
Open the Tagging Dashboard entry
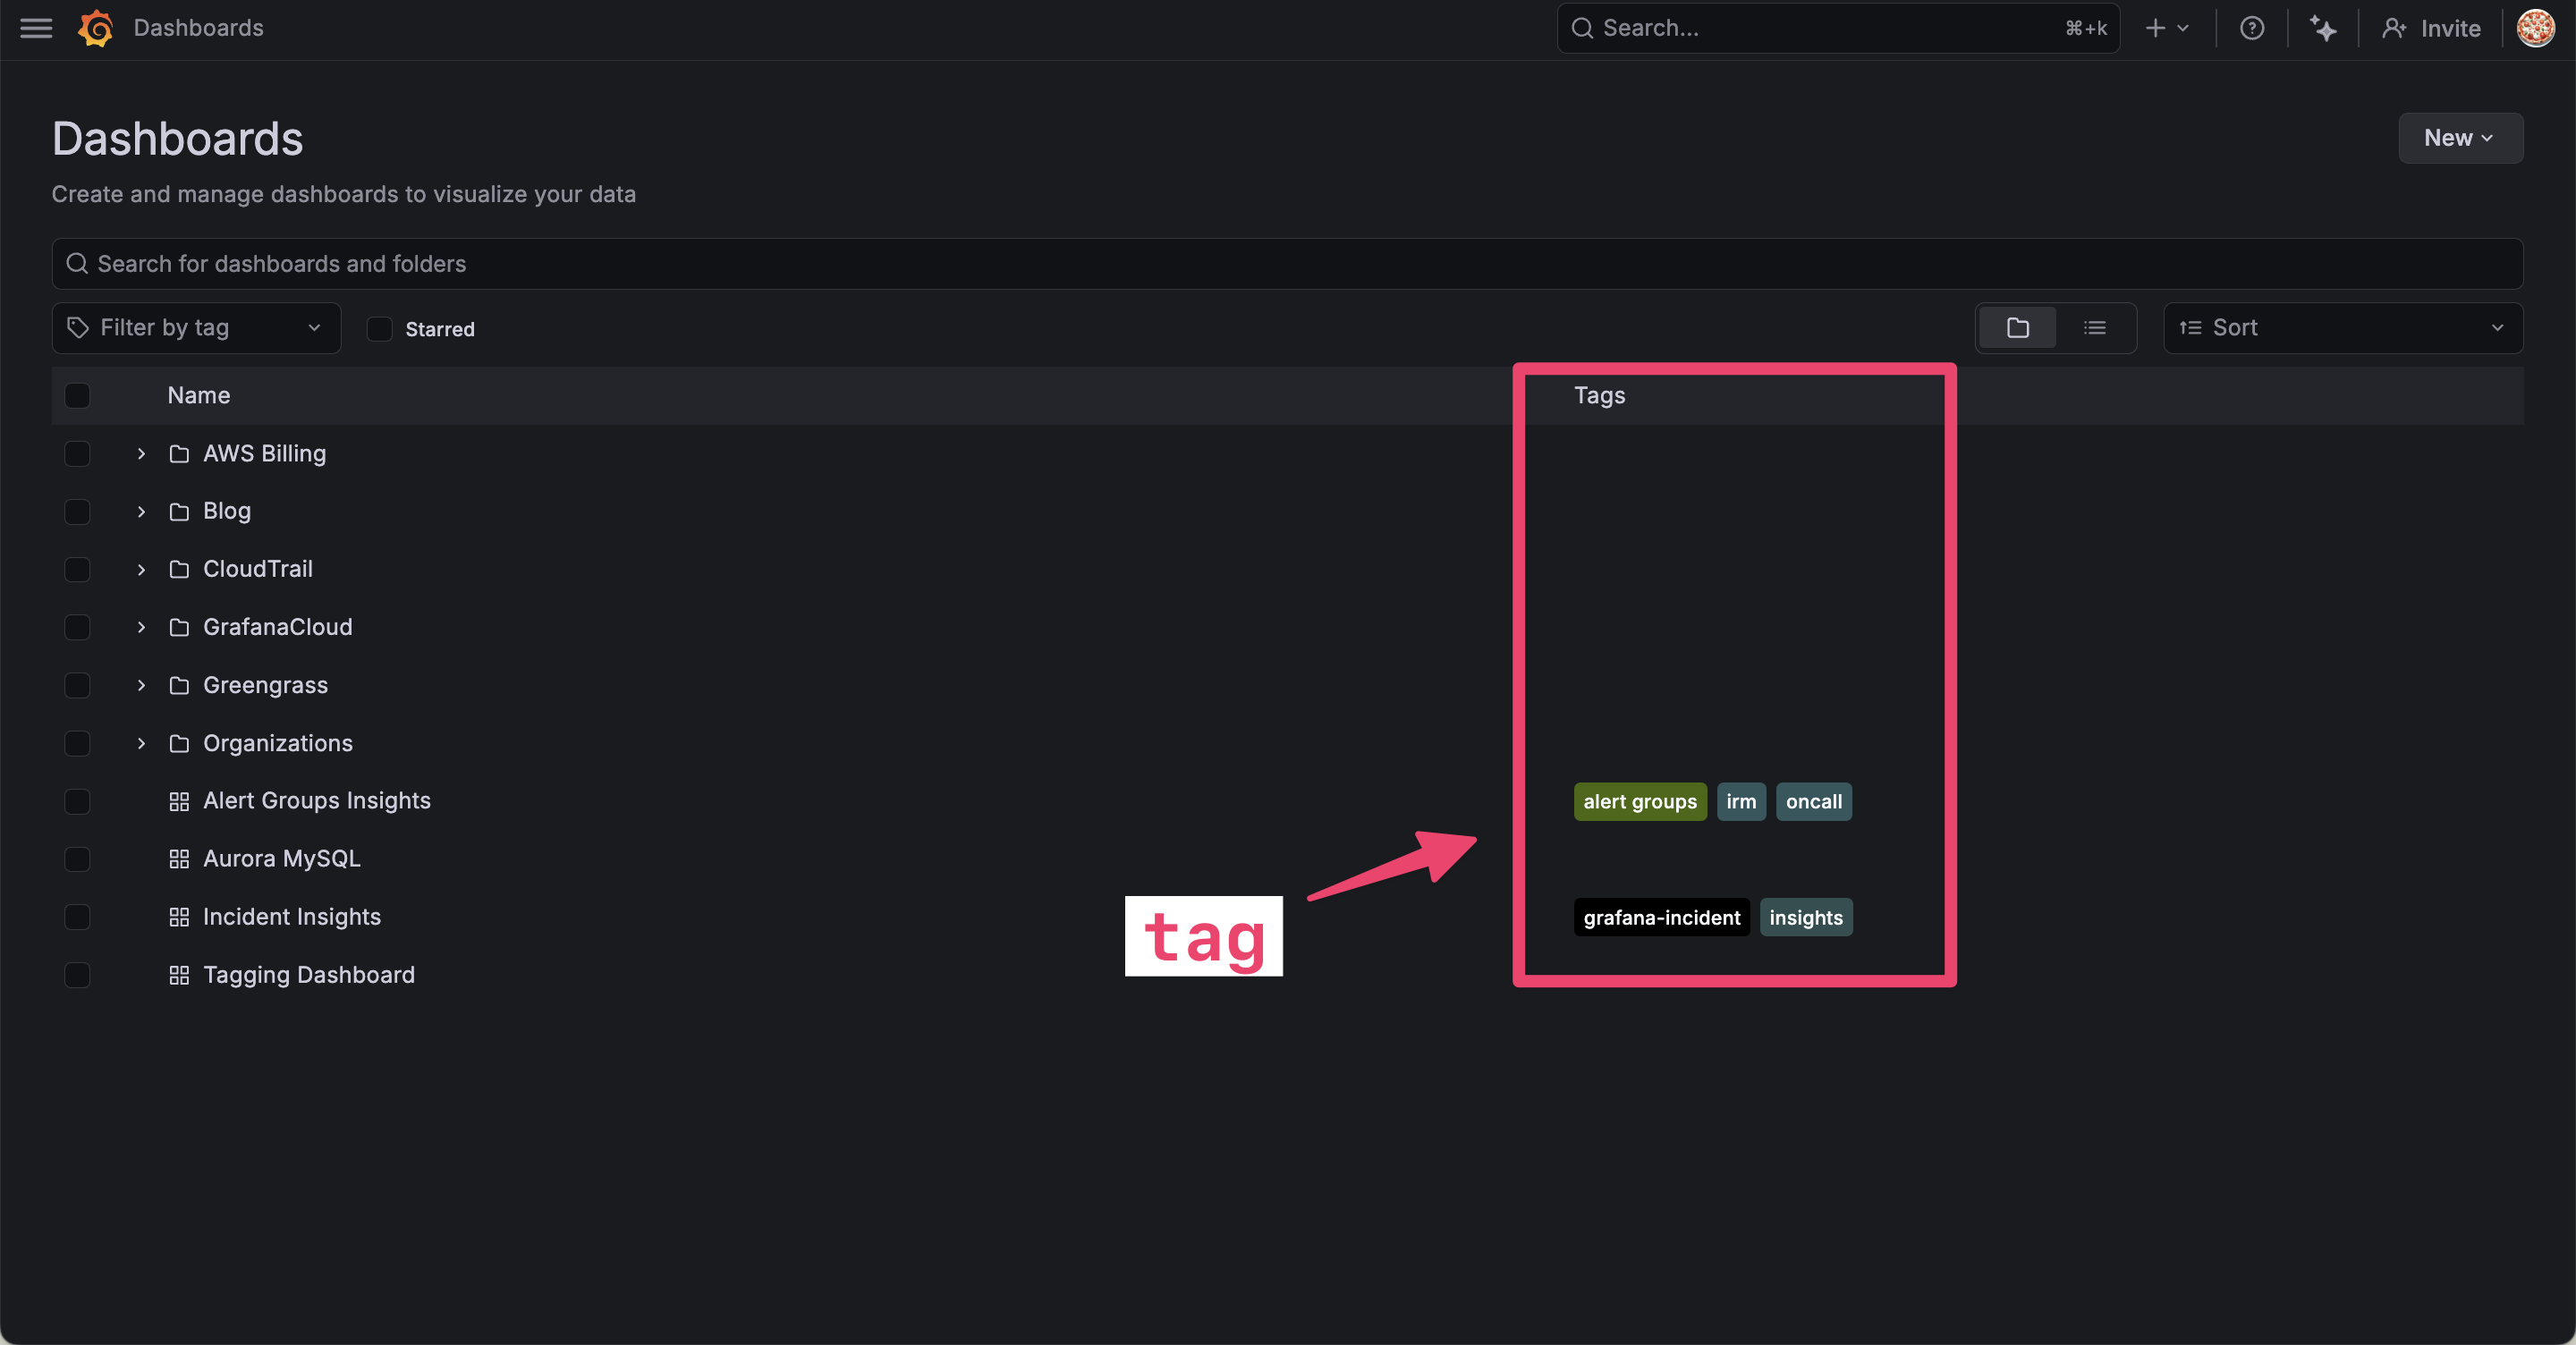[x=308, y=975]
